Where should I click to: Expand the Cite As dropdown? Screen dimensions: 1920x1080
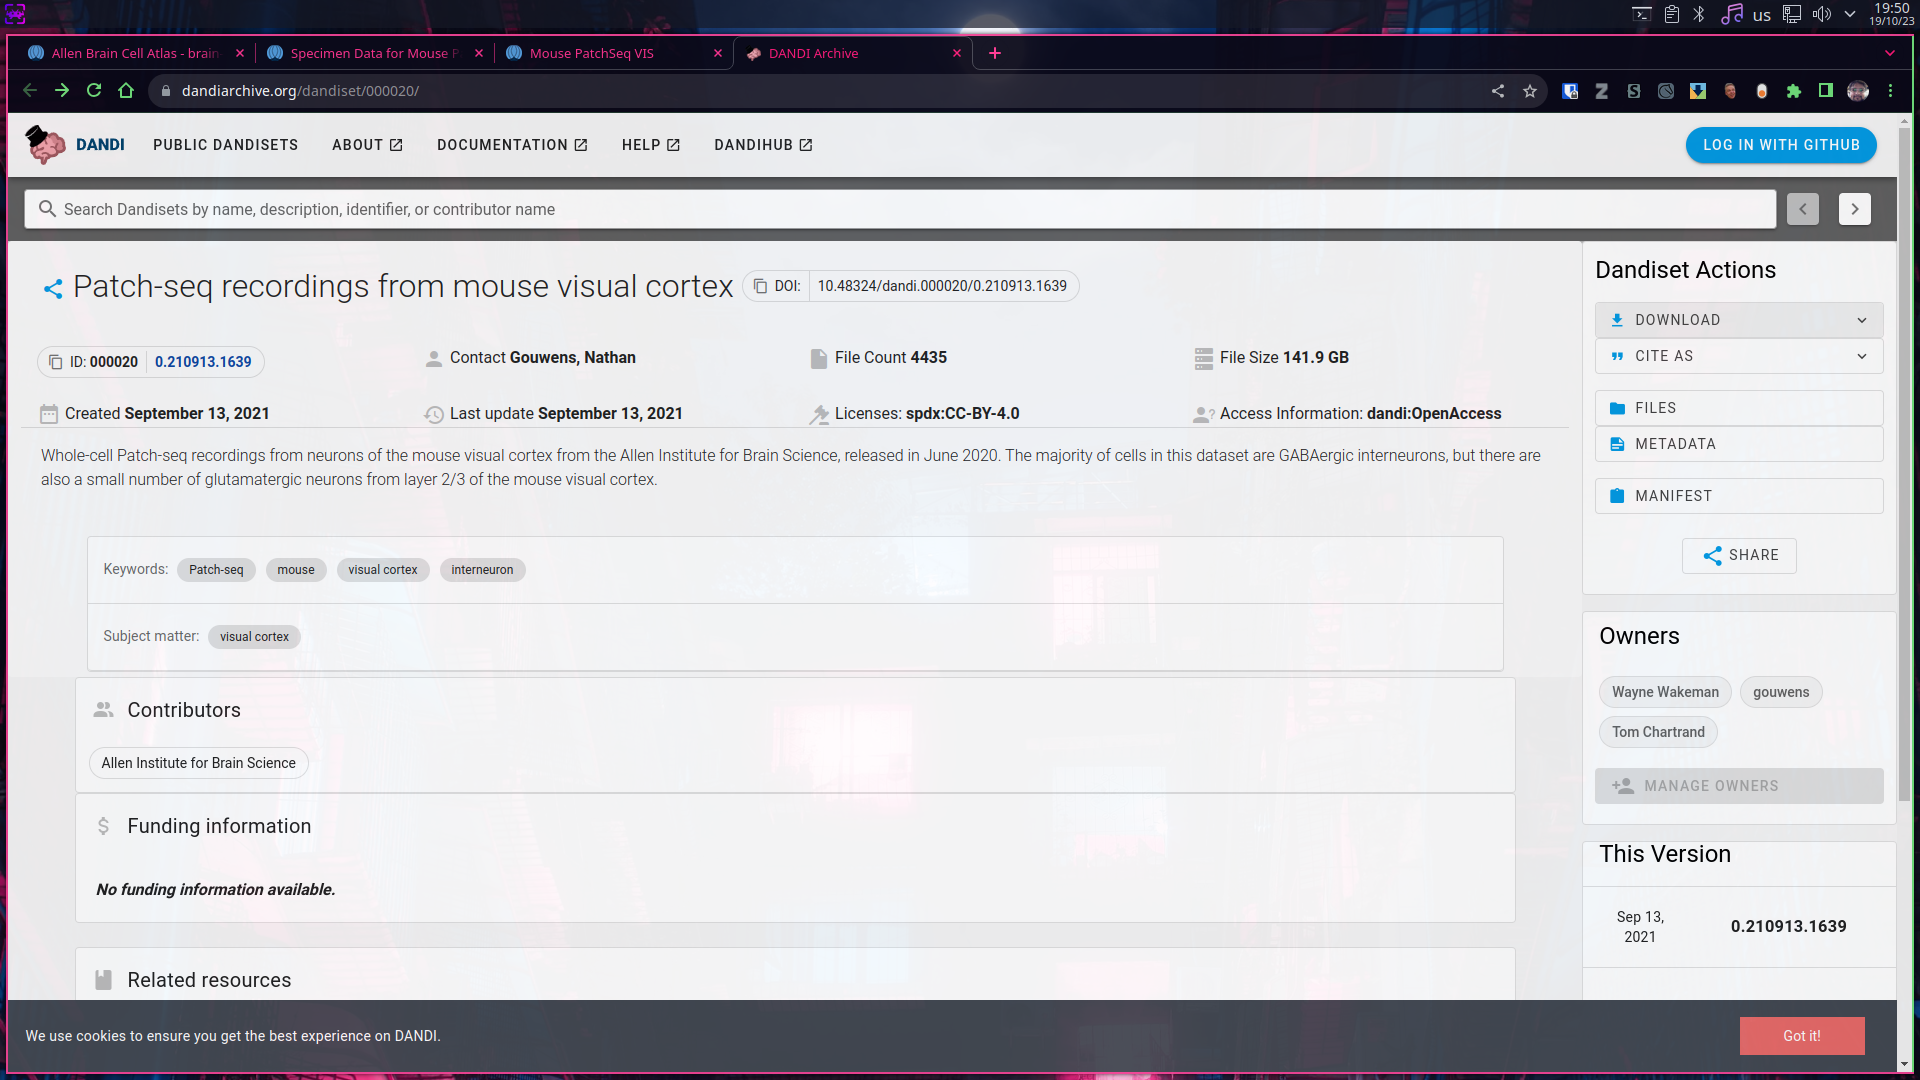1739,356
